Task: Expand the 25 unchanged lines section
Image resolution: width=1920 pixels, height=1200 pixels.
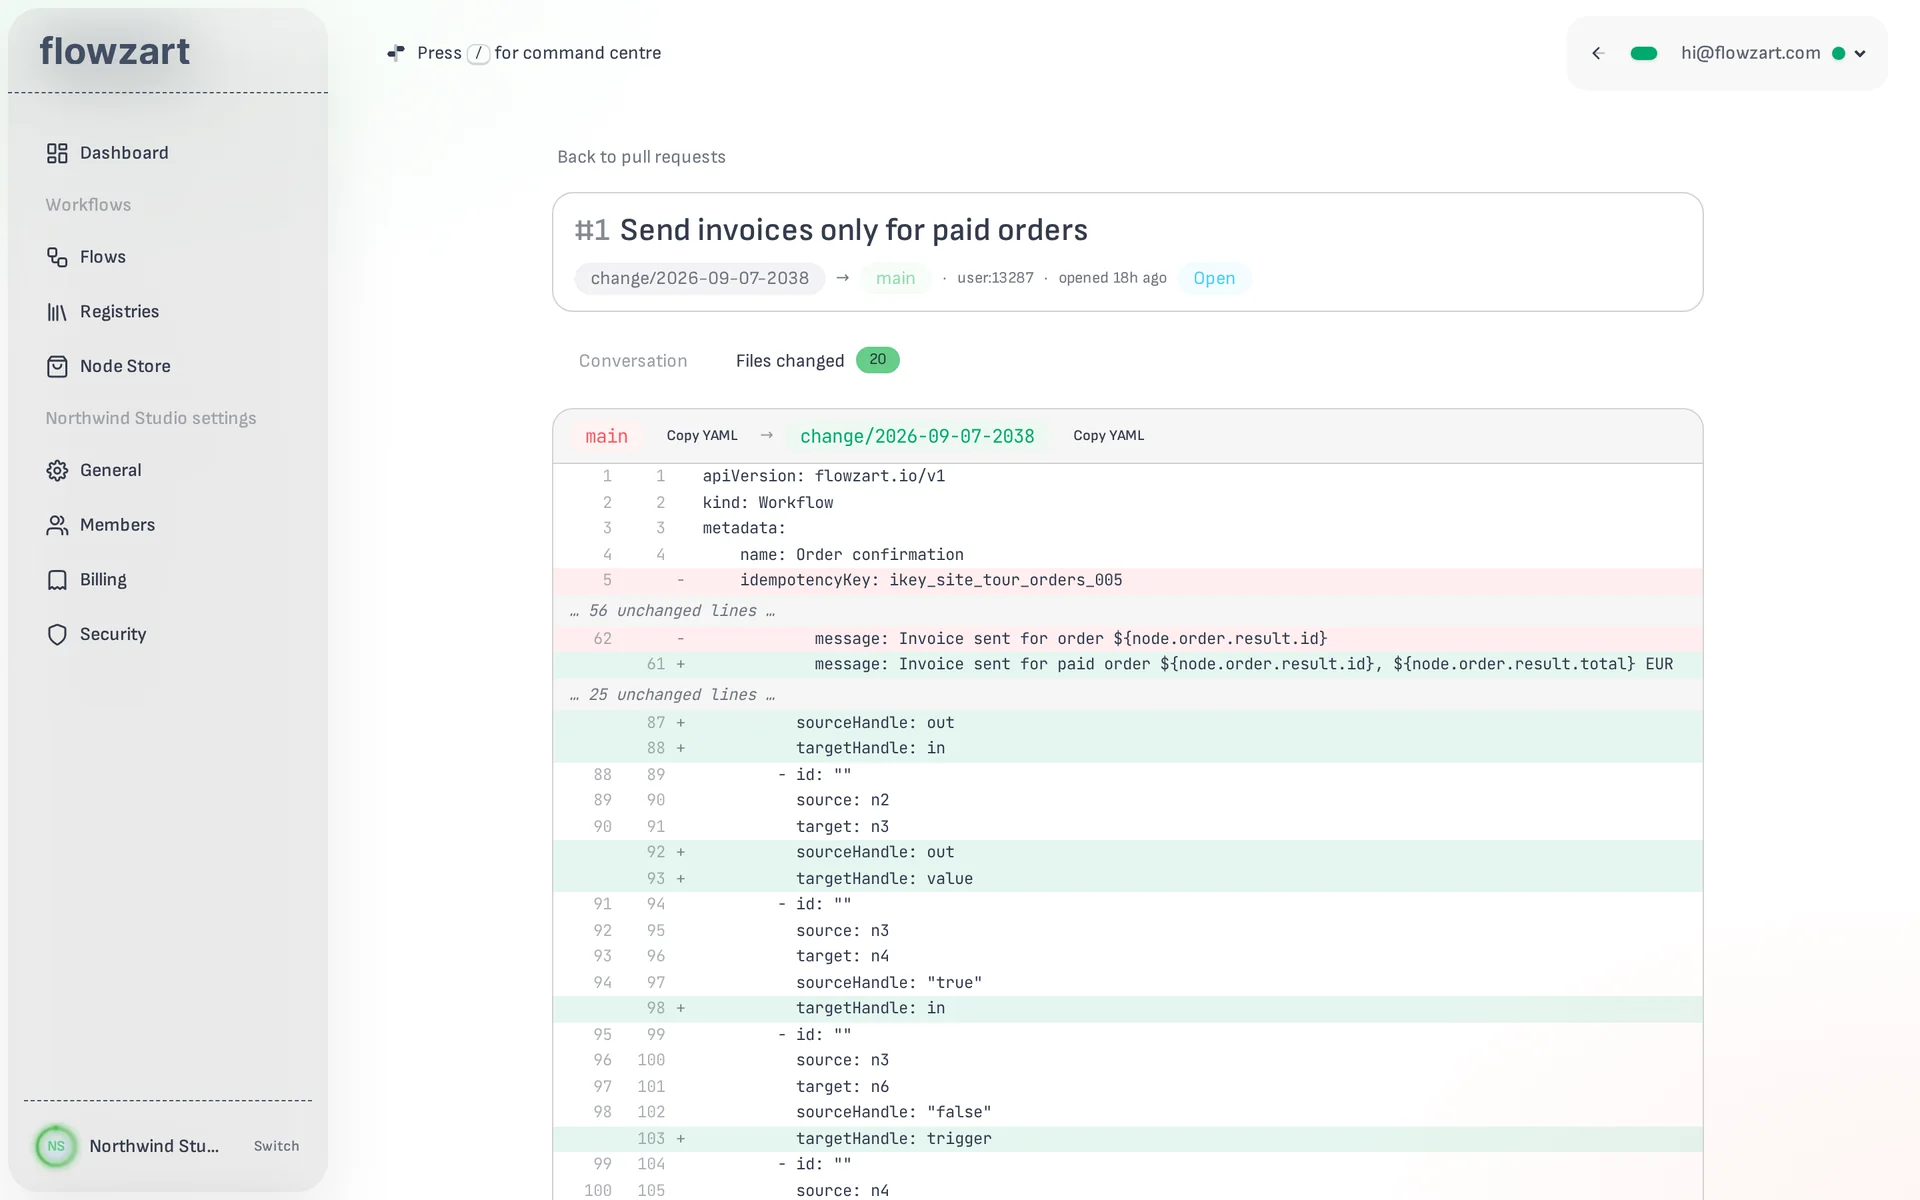Action: click(1128, 694)
